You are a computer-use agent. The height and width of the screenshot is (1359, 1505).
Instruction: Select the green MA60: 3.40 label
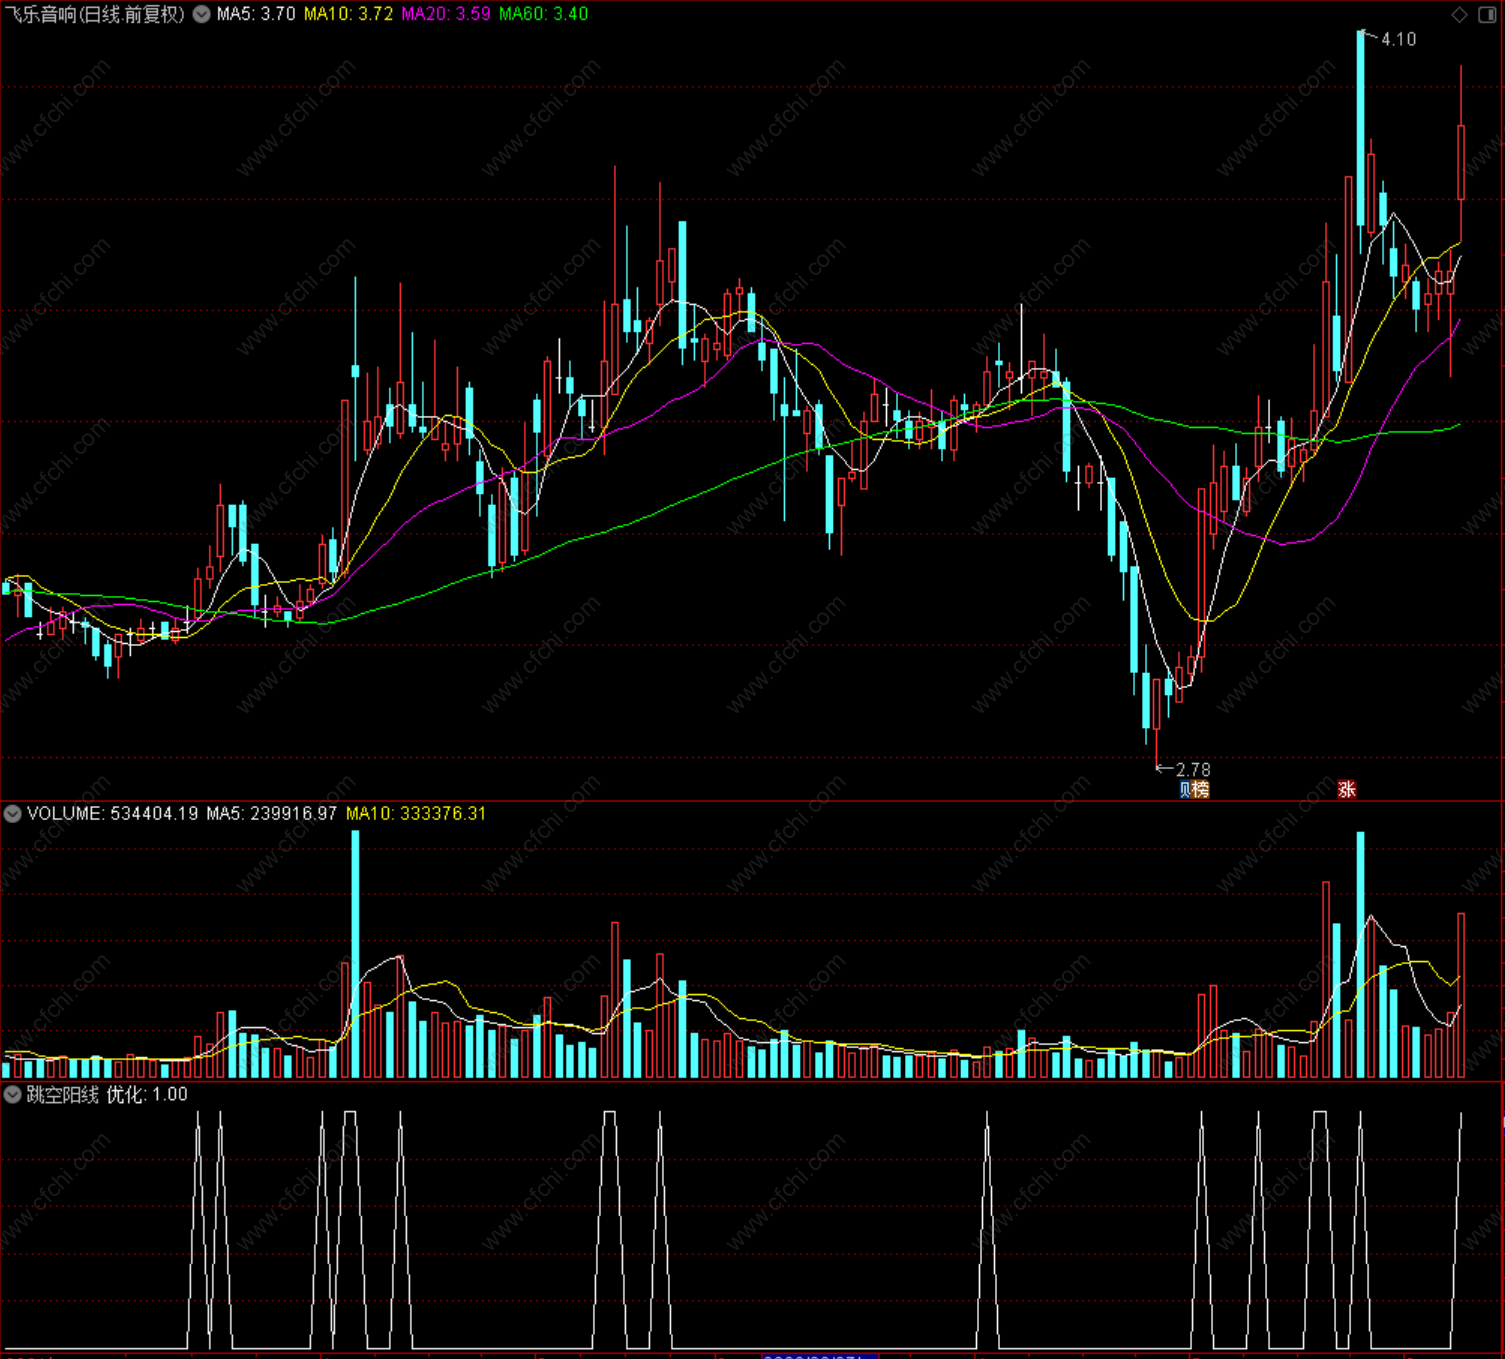(543, 14)
